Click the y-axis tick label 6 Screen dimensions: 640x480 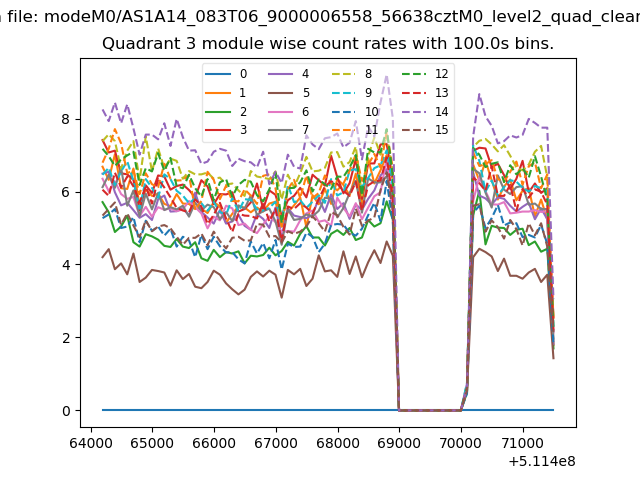click(x=68, y=192)
